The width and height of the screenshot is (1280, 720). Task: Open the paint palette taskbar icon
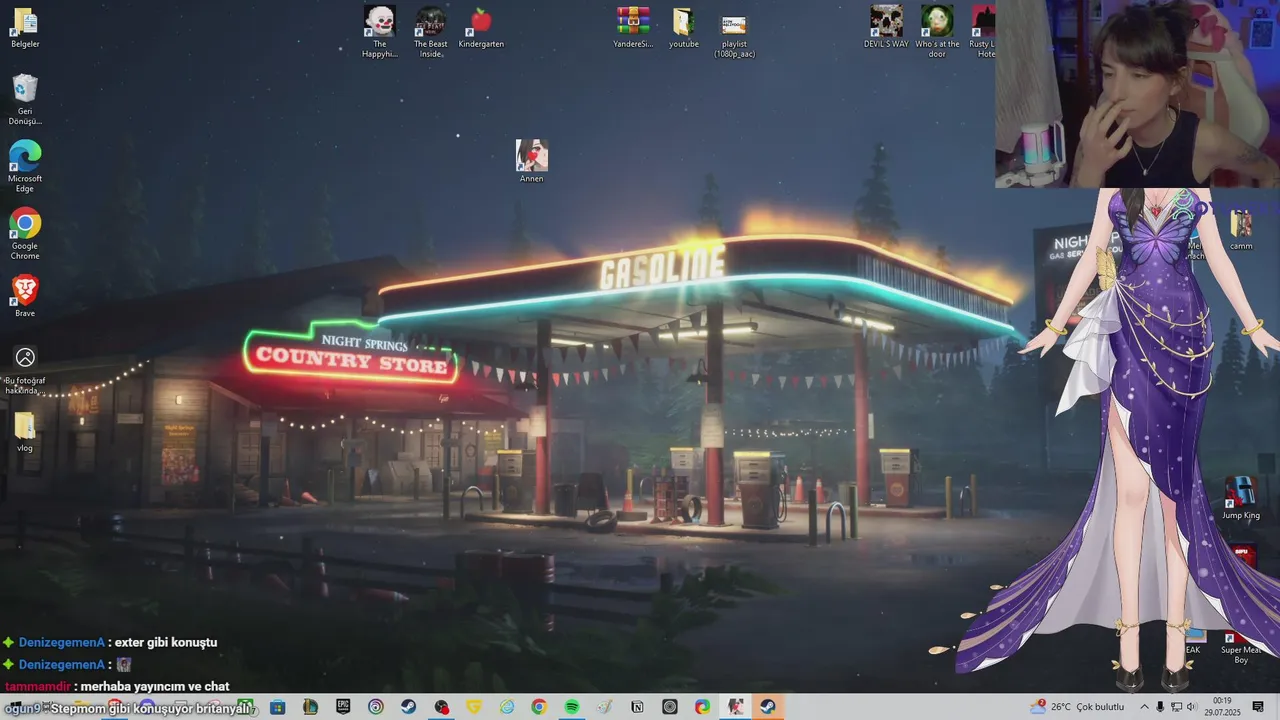pyautogui.click(x=604, y=707)
